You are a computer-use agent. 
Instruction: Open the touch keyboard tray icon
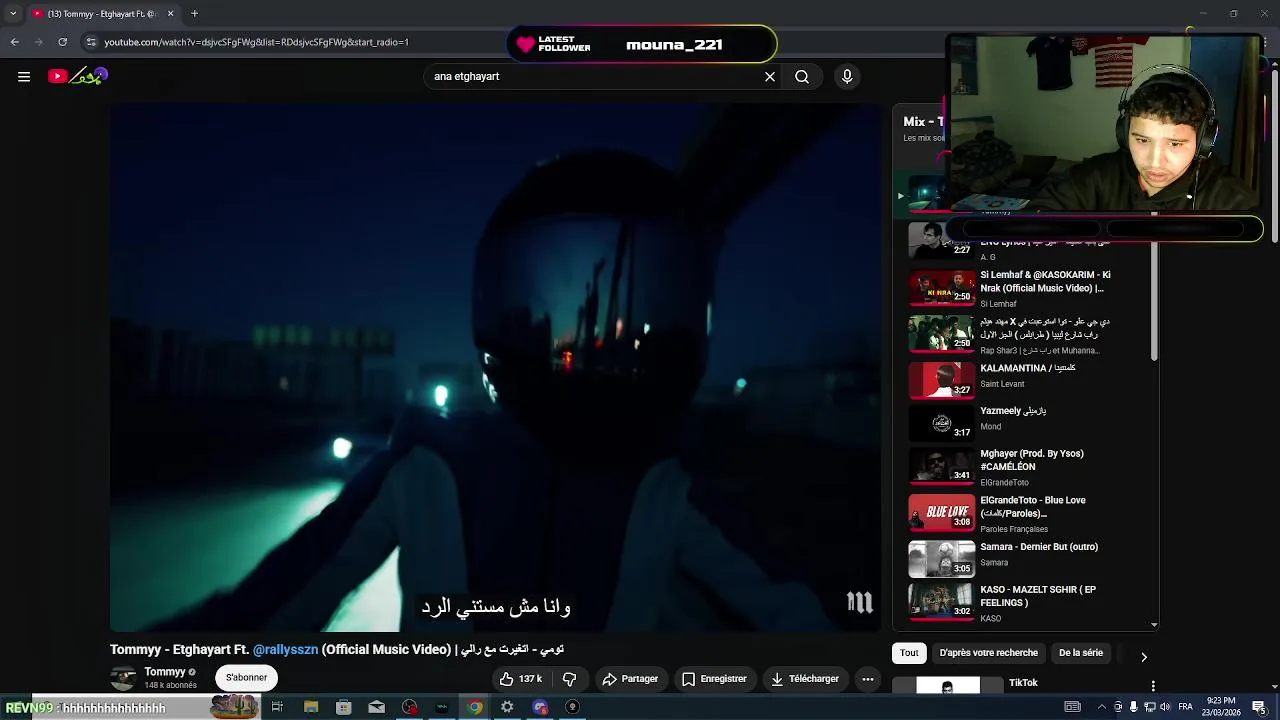coord(1072,707)
